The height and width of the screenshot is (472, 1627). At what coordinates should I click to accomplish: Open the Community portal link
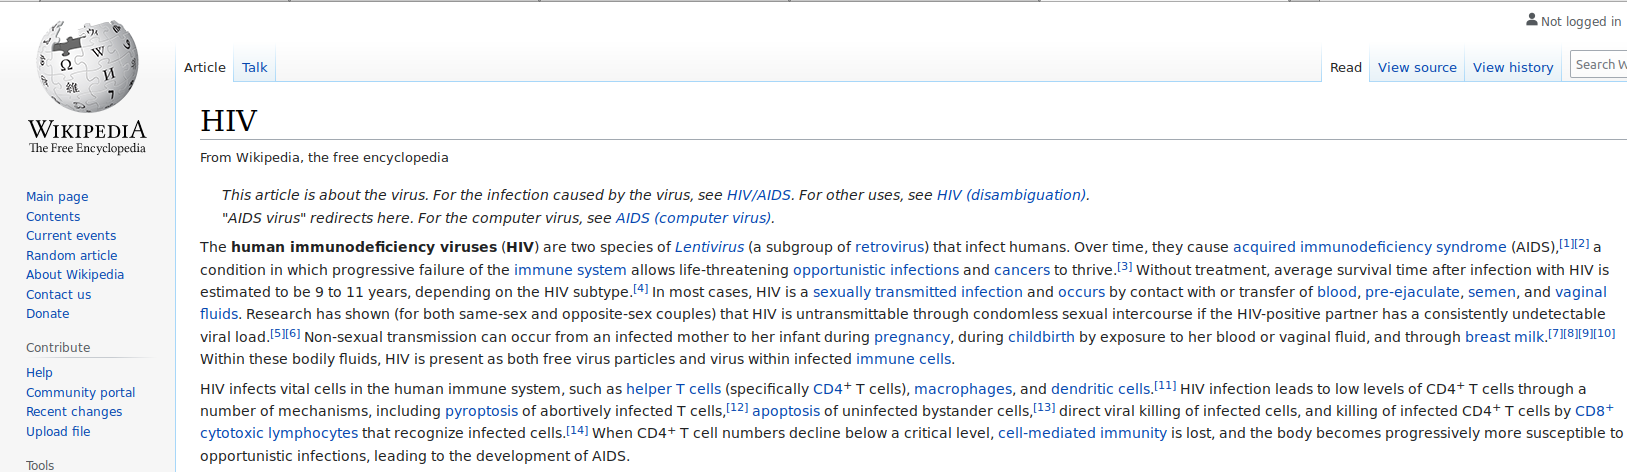[x=81, y=392]
